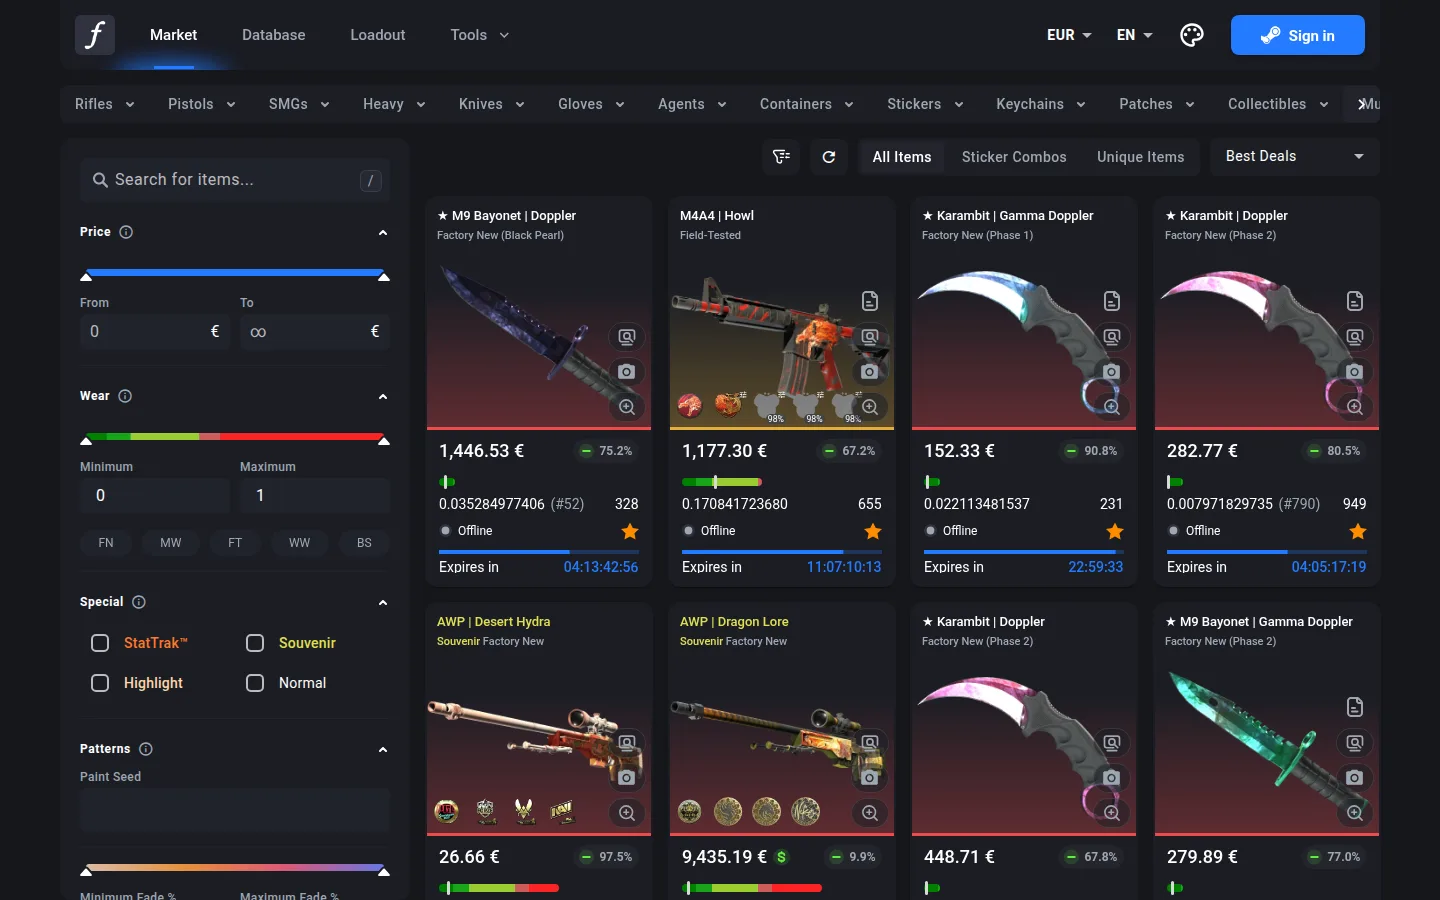Screen dimensions: 1440x900
Task: Favorite the M9 Bayonet Doppler listing
Action: pyautogui.click(x=630, y=531)
